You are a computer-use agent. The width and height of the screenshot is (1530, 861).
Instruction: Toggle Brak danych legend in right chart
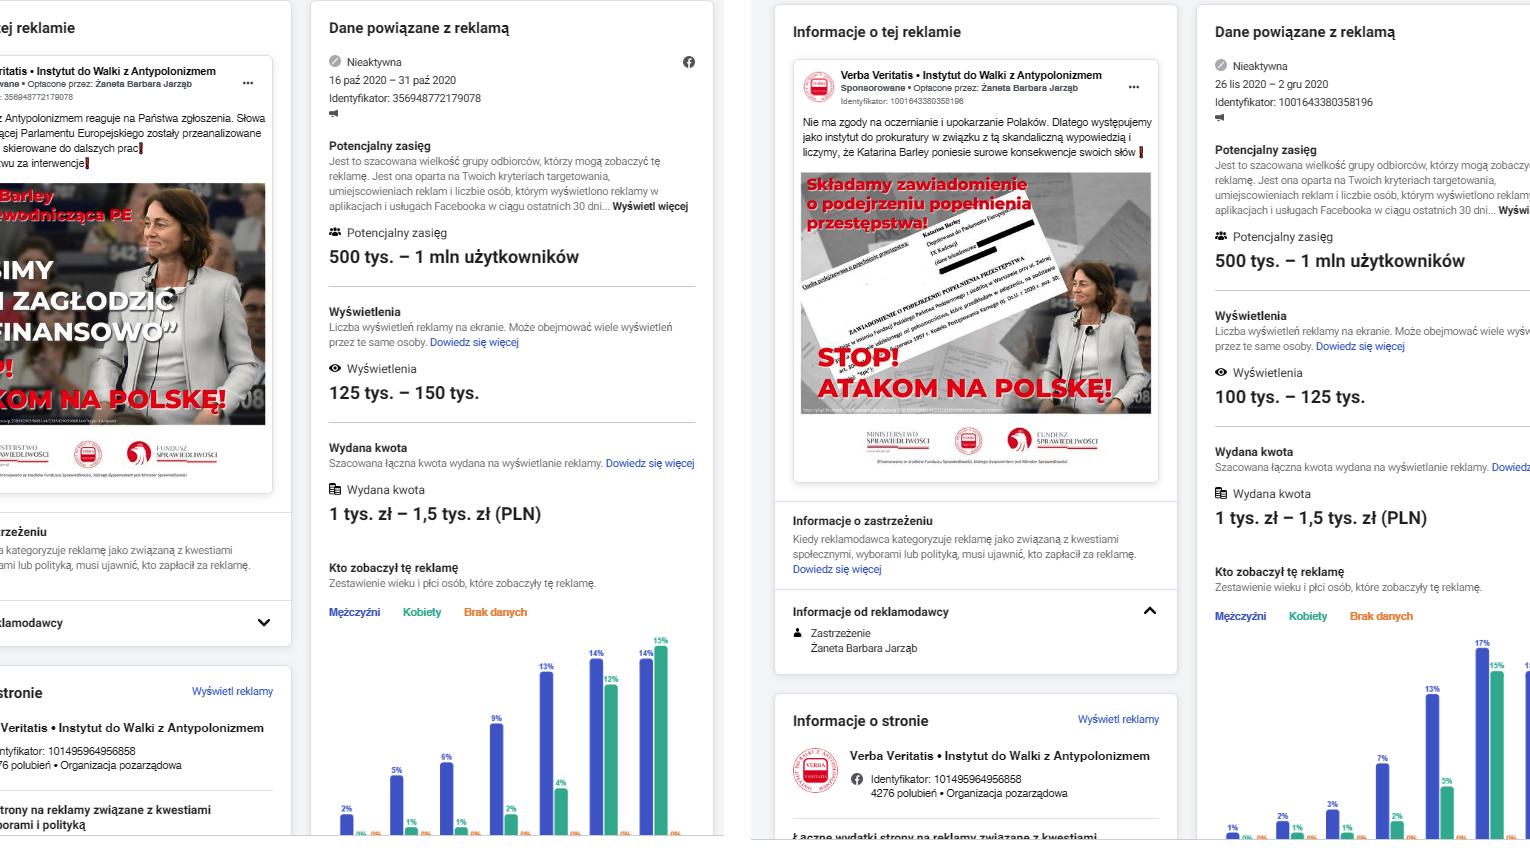coord(1381,616)
